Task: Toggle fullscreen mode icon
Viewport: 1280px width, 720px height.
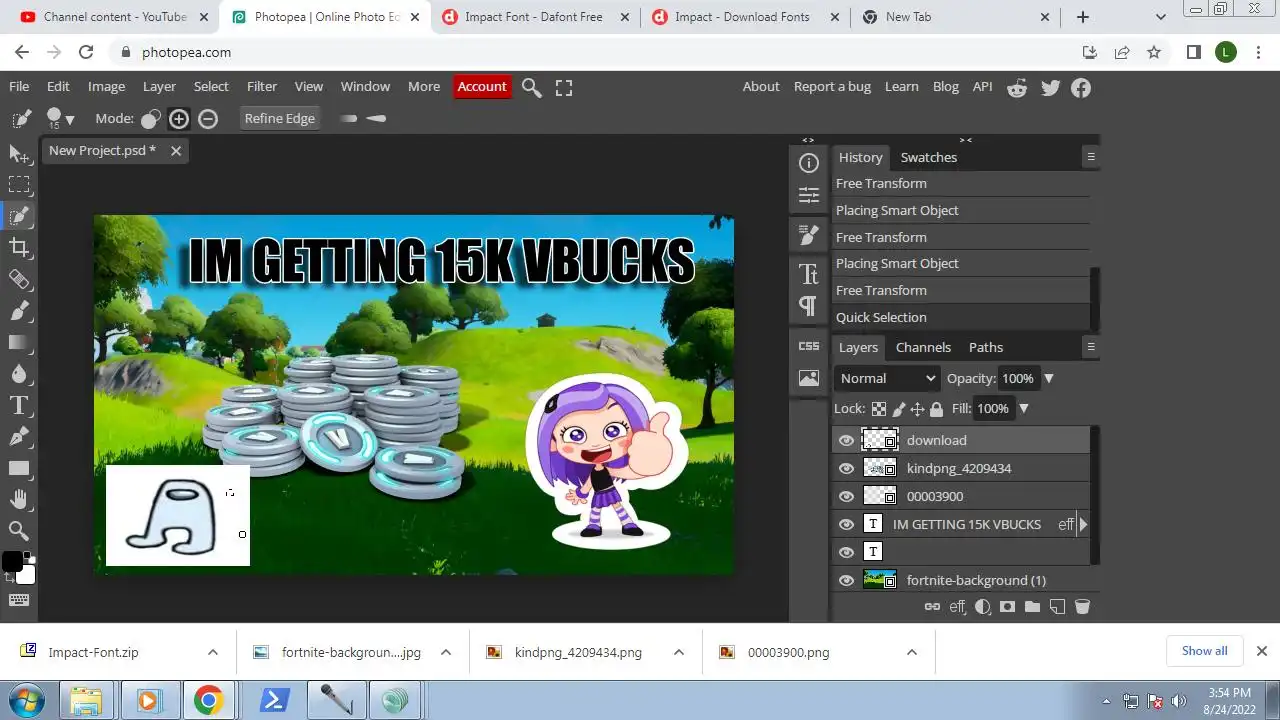Action: point(564,88)
